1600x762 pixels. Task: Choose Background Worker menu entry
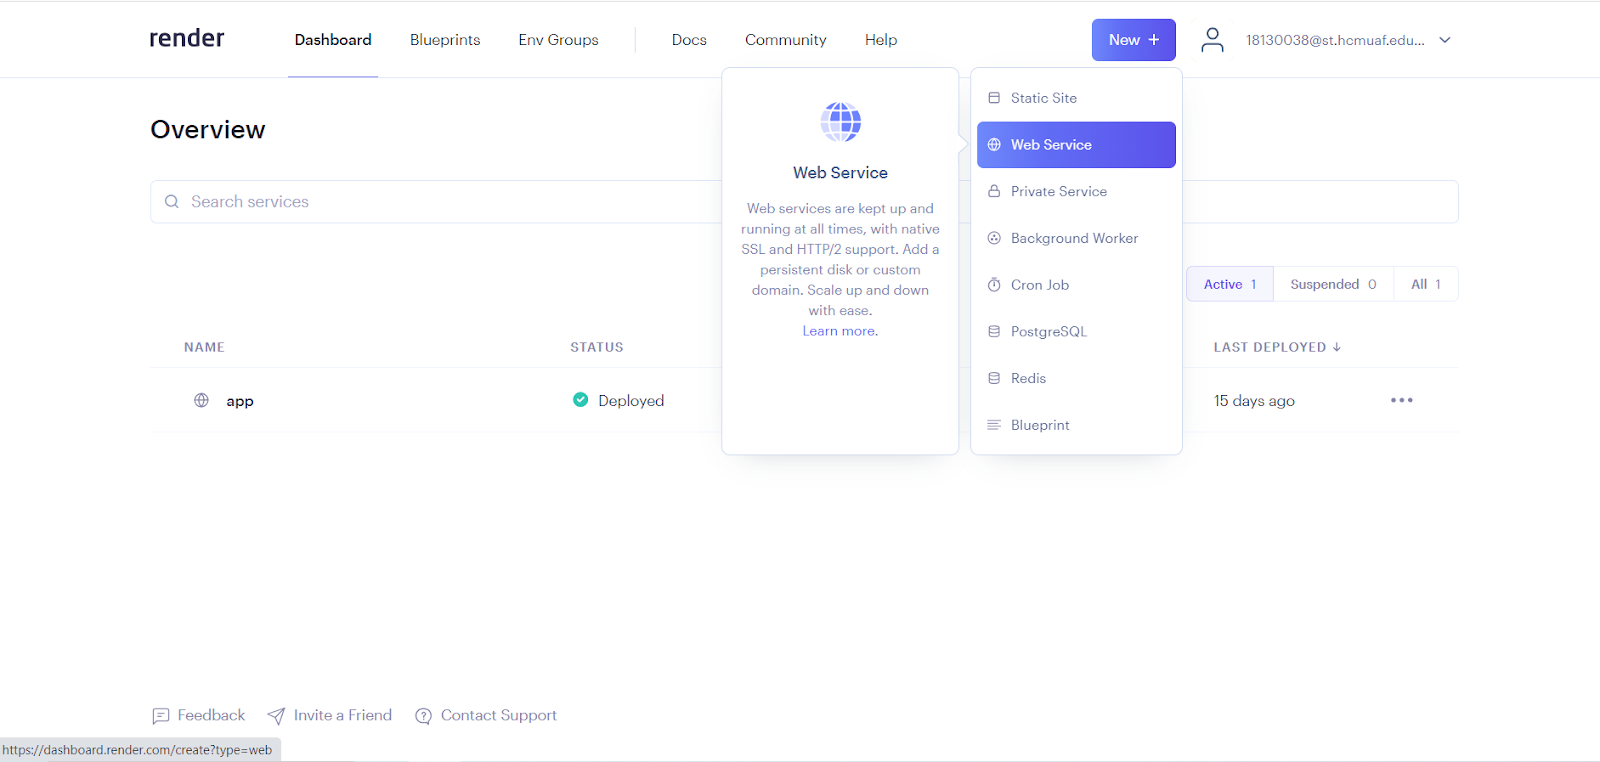pos(1076,238)
